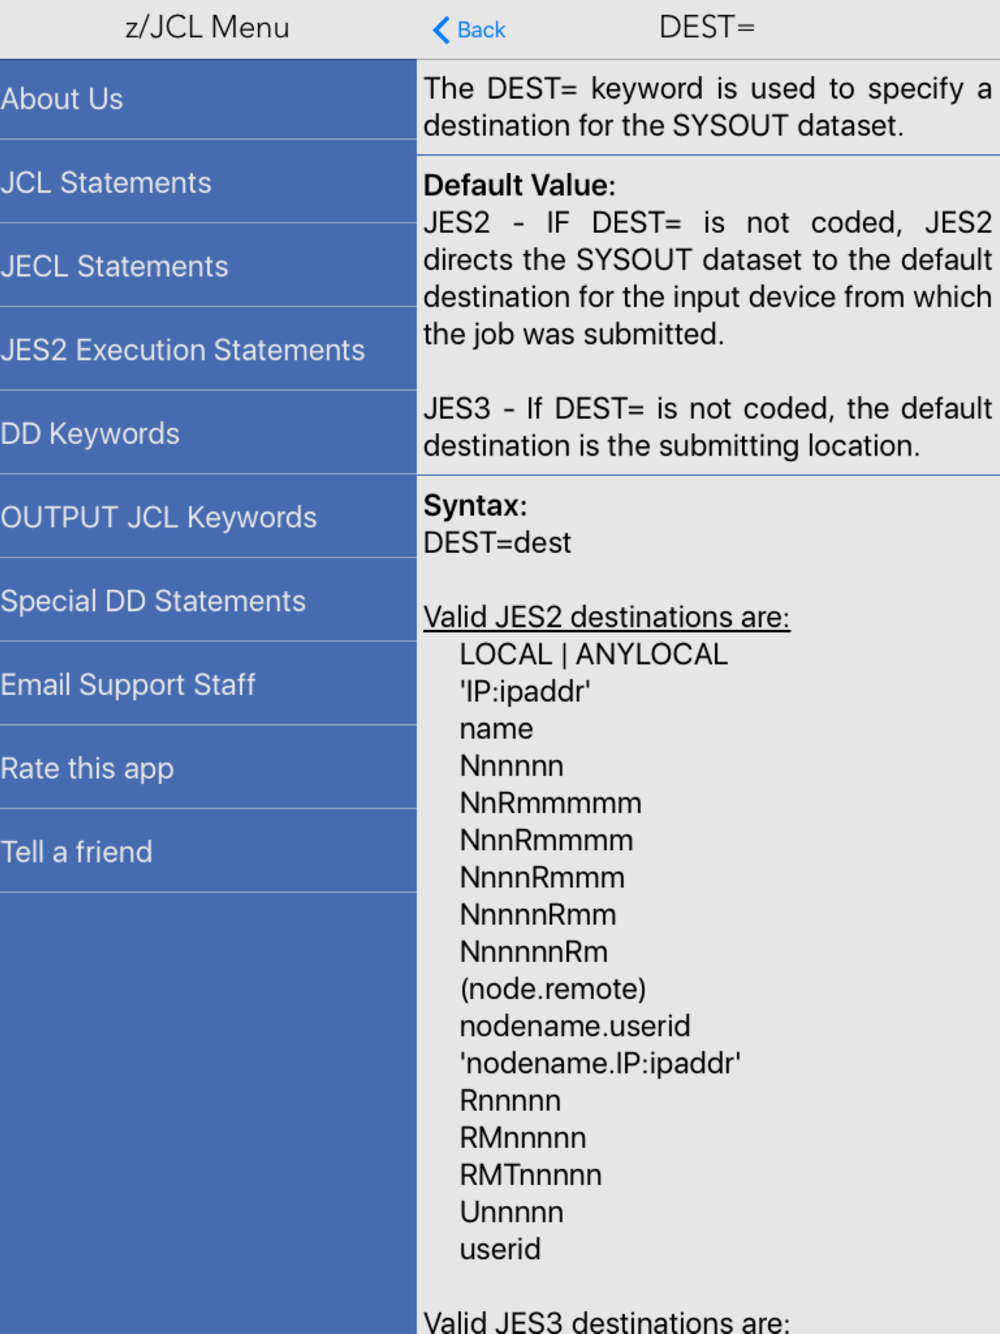Click the nodename.userid destination line

(x=575, y=1026)
